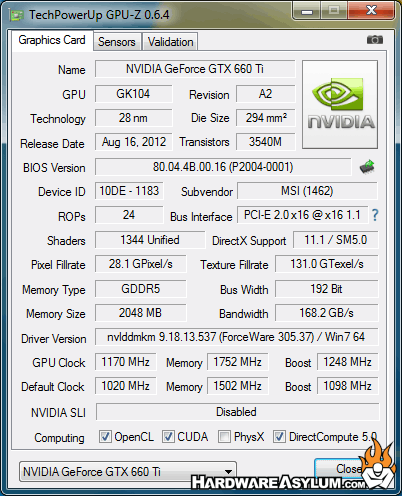Click the memory clock field 1752 MHz

[x=238, y=362]
